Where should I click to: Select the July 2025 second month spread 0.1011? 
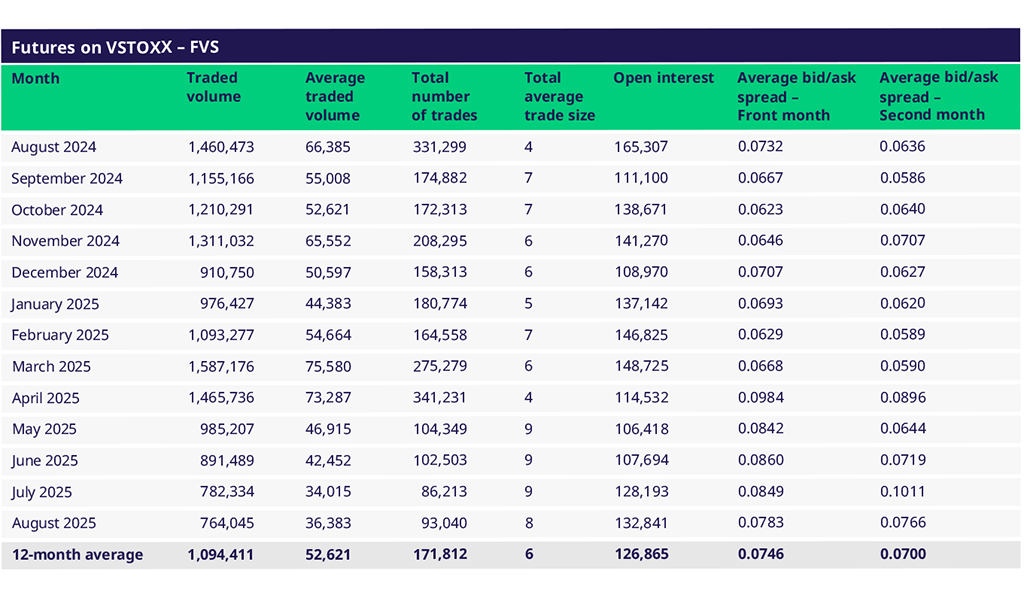point(902,492)
